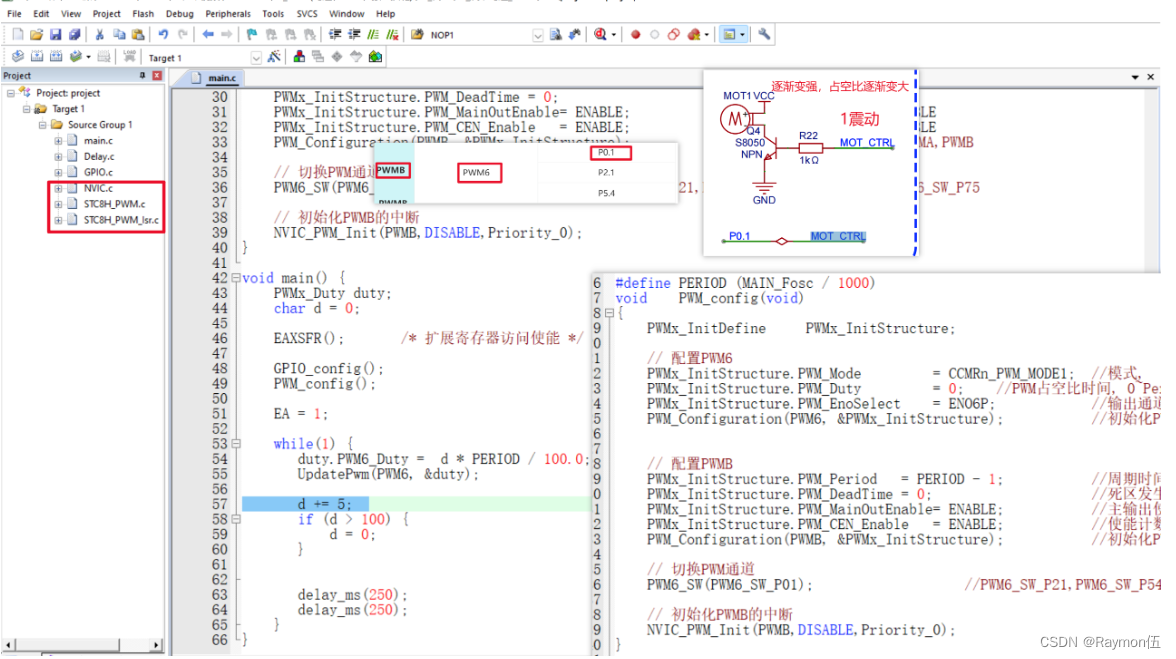Open the NOP1 search history dropdown
The image size is (1176, 659).
(538, 34)
